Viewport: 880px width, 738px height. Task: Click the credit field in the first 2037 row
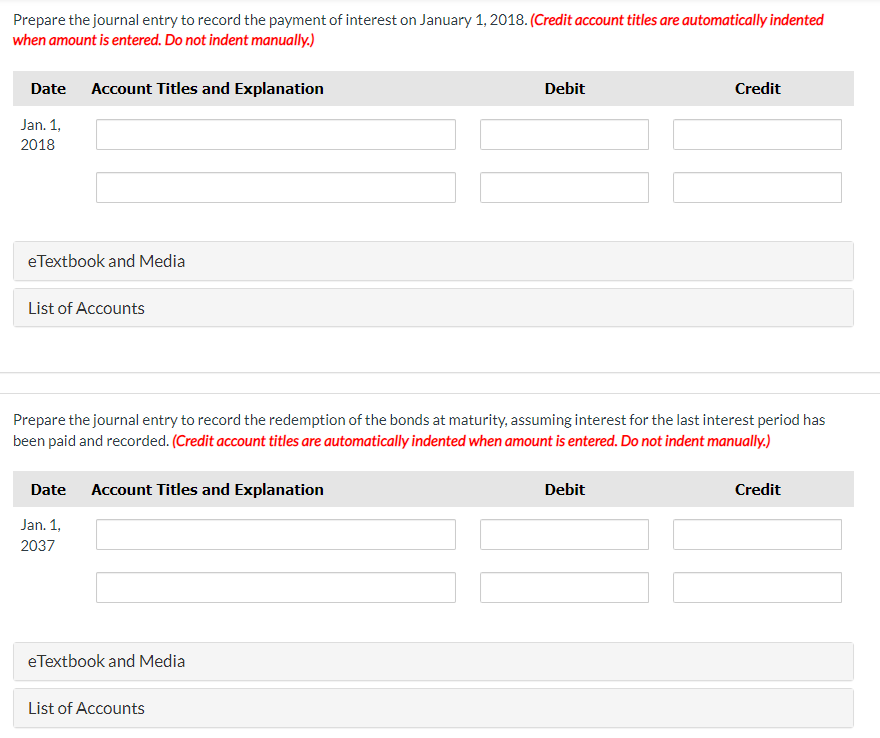point(757,534)
